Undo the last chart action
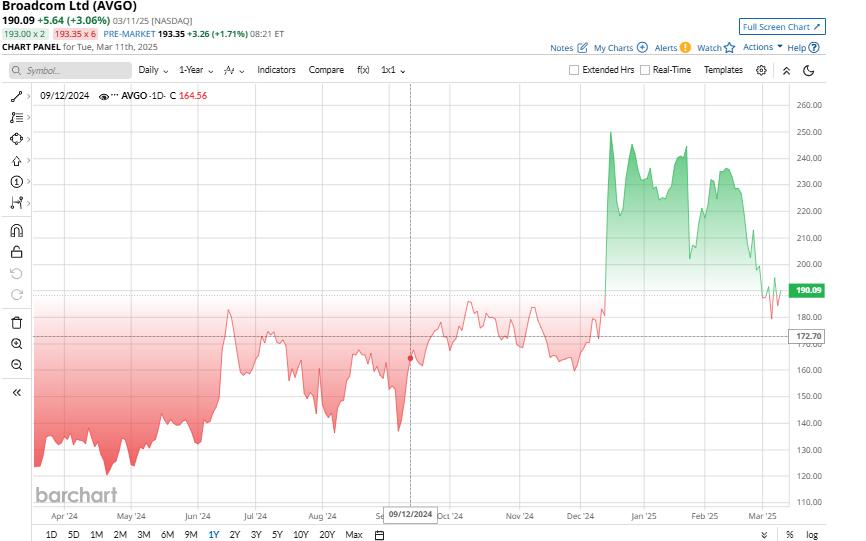This screenshot has height=541, width=866. [x=17, y=273]
